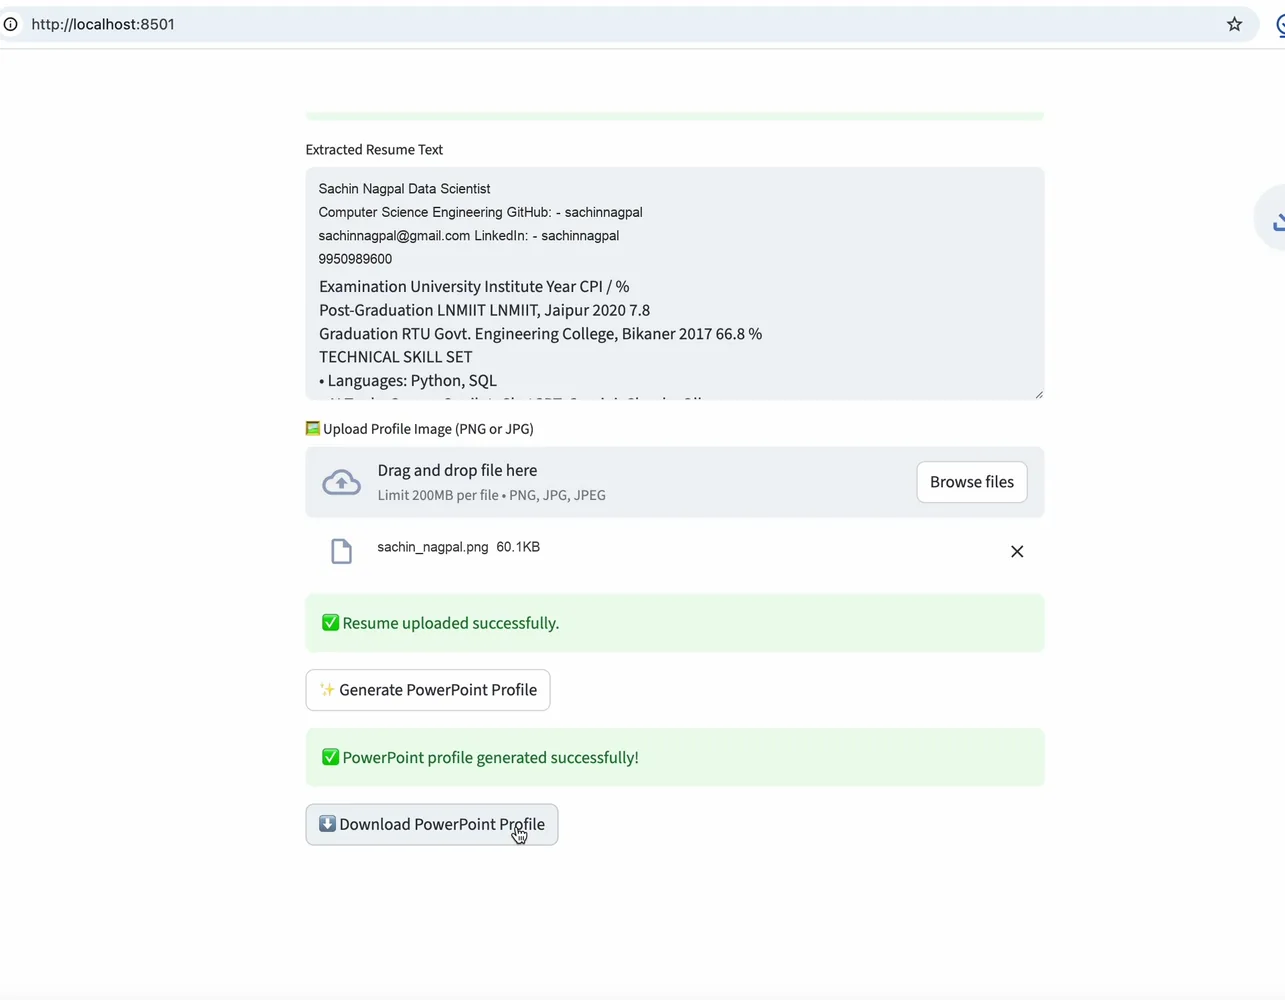The width and height of the screenshot is (1285, 1000).
Task: Click the resize handle of resume text area
Action: pos(1038,394)
